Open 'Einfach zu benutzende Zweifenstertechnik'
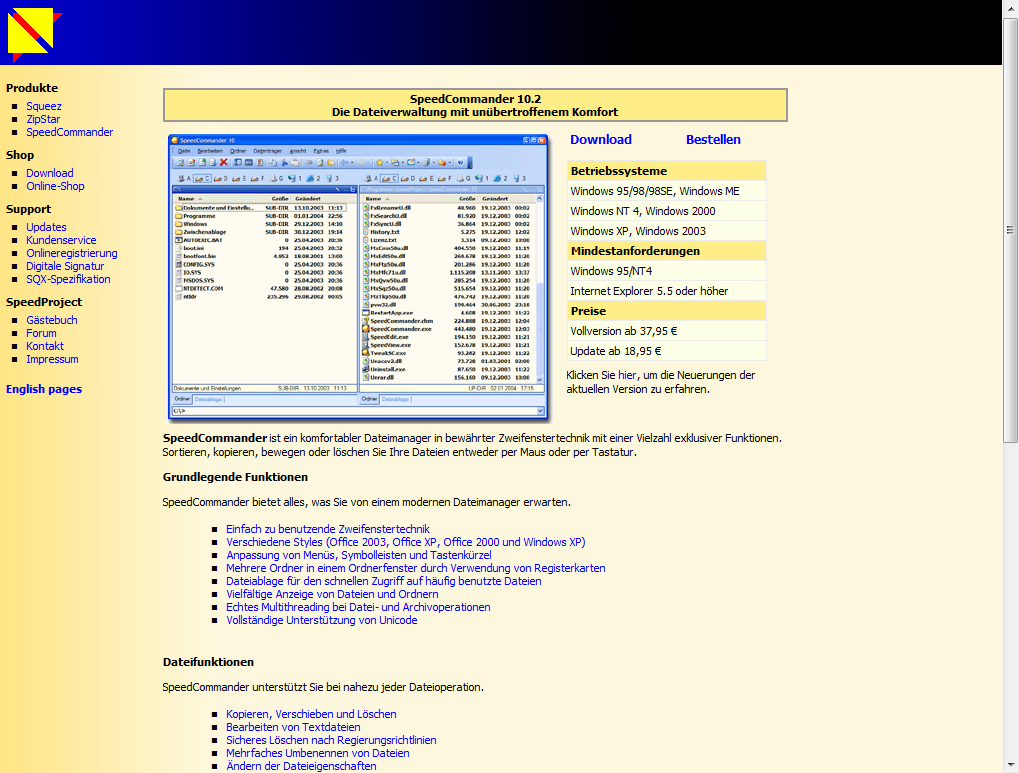 pos(328,529)
